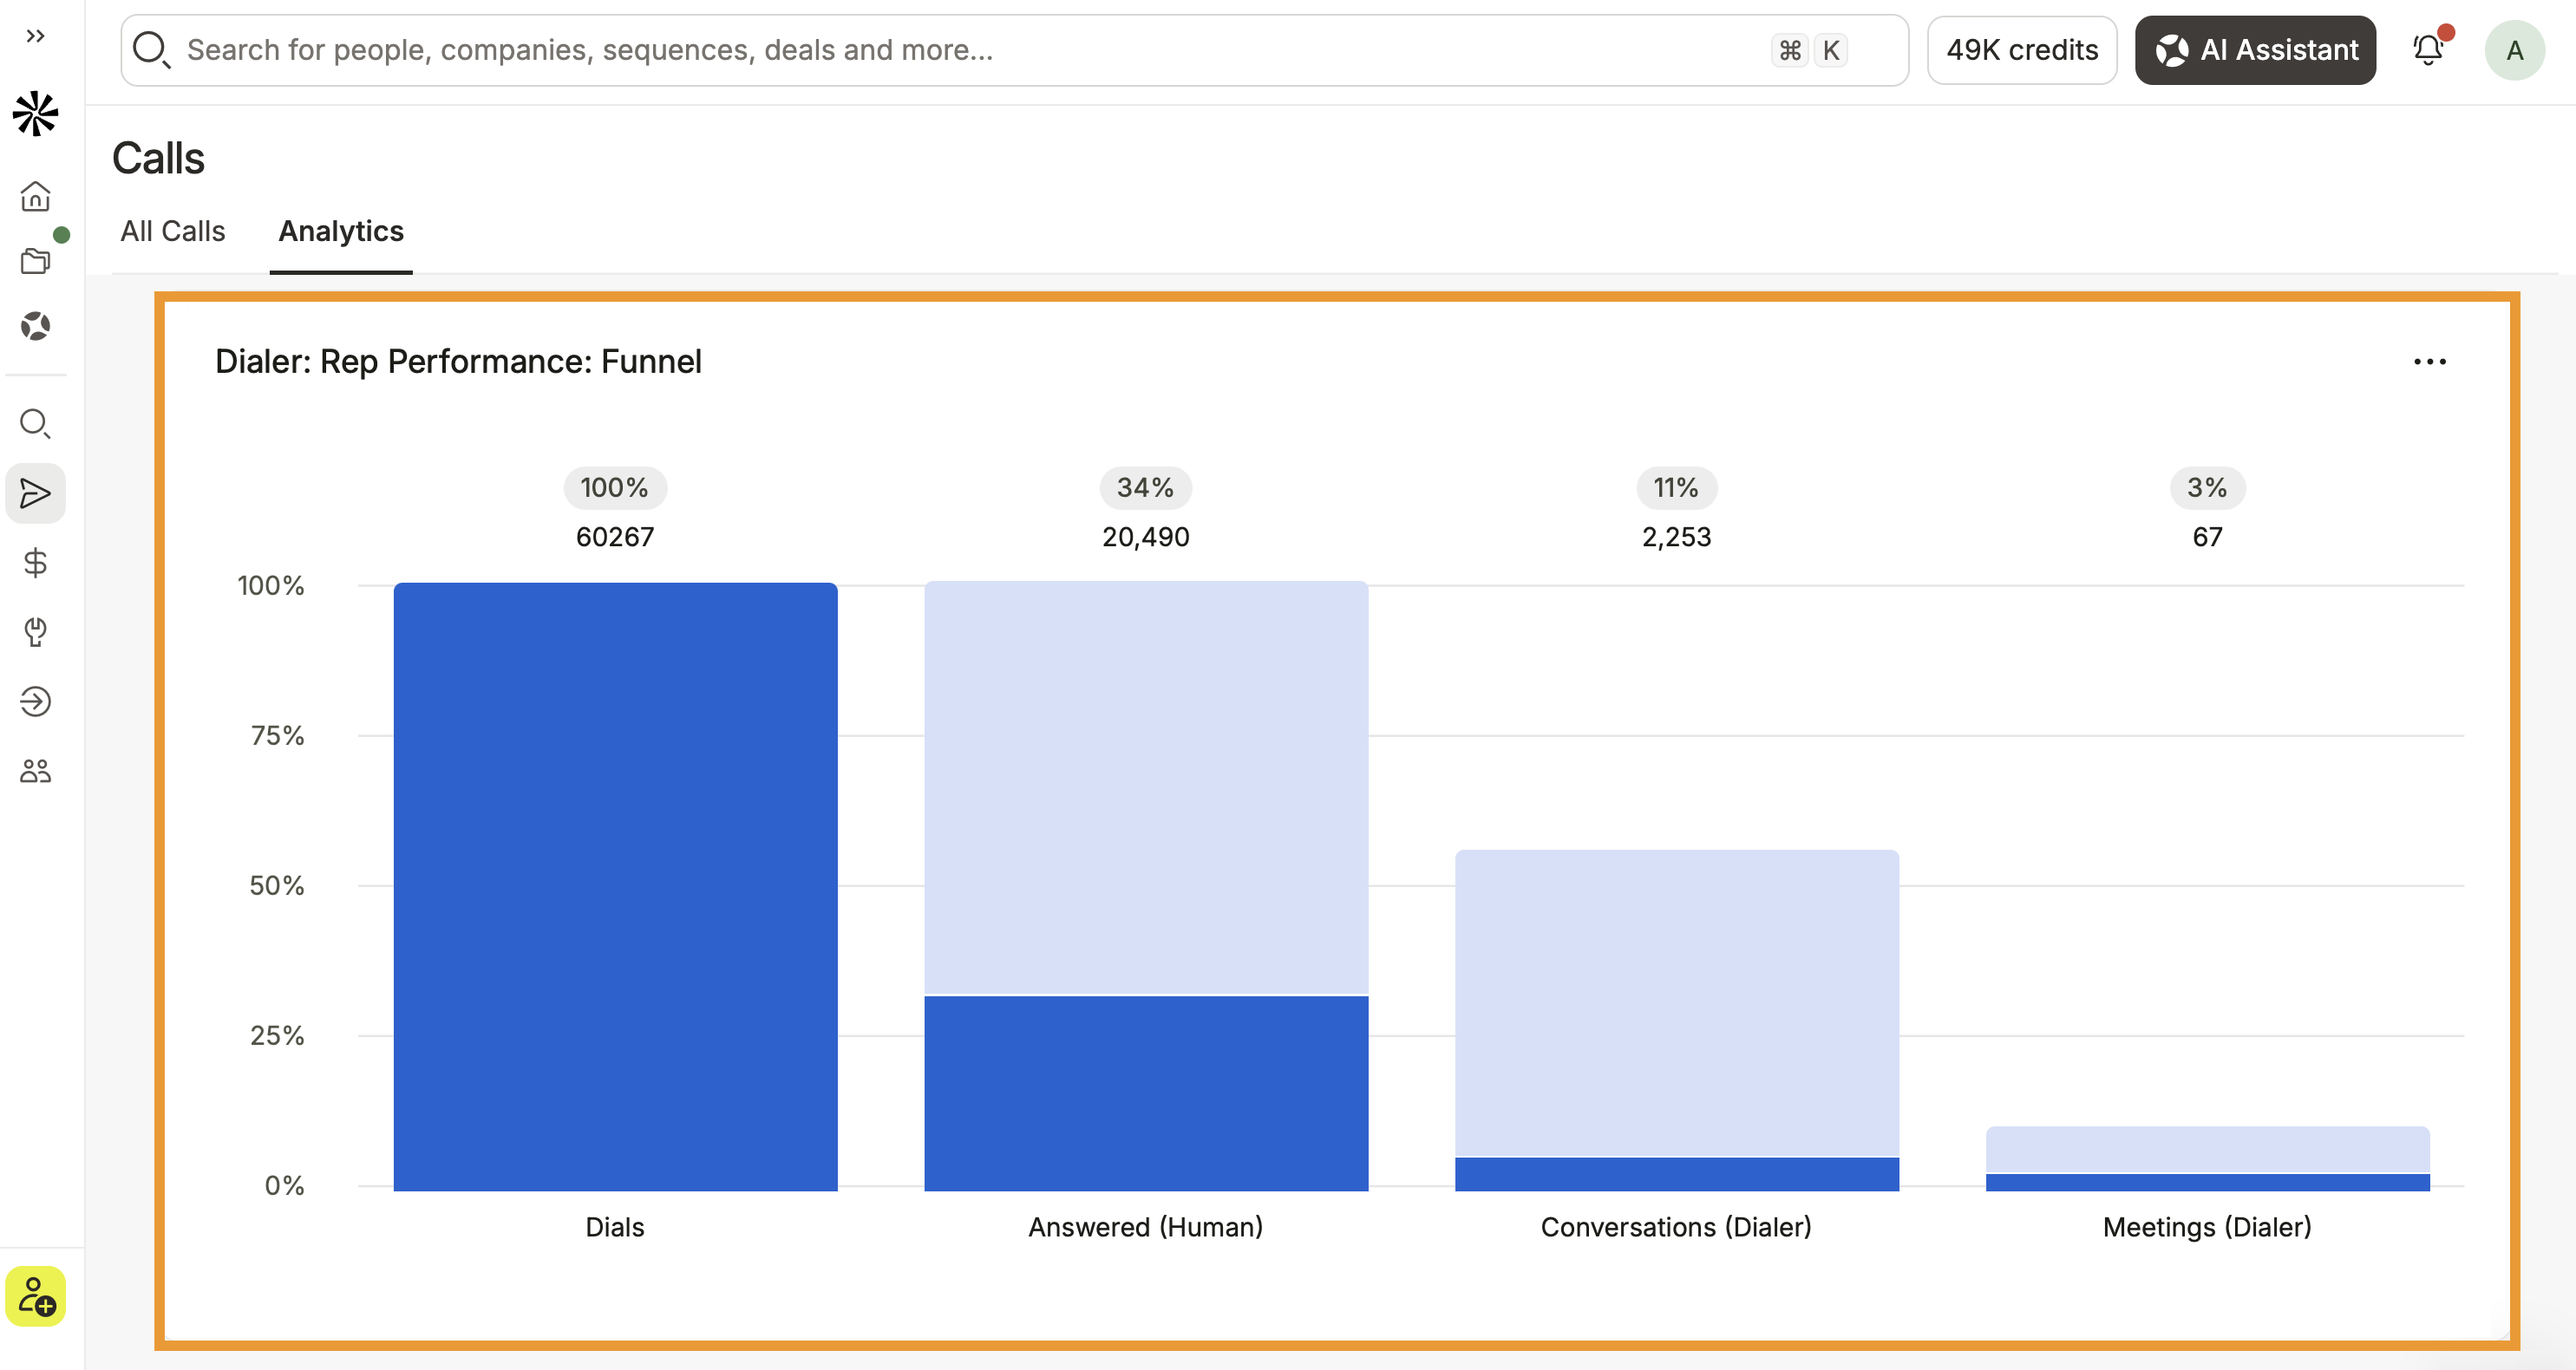
Task: Click the yellow add-user button
Action: pyautogui.click(x=36, y=1296)
